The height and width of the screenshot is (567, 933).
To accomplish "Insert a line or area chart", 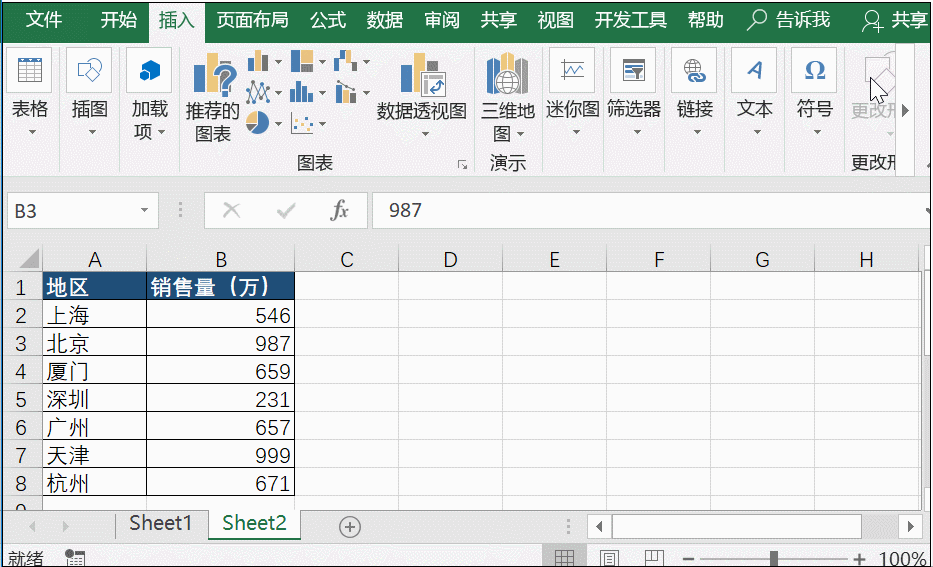I will tap(258, 92).
